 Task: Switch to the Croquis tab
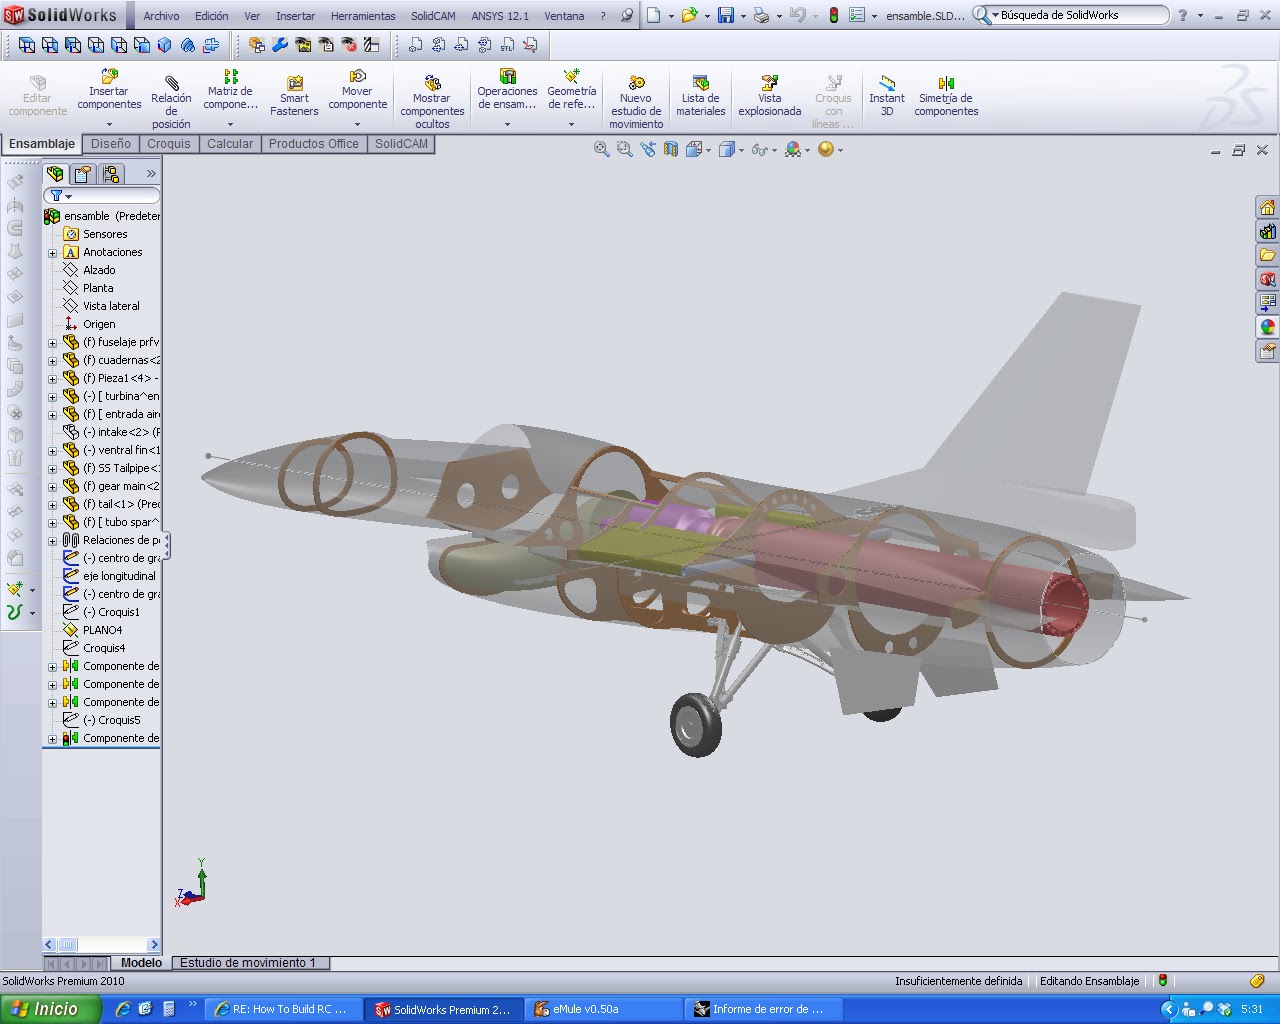(168, 144)
